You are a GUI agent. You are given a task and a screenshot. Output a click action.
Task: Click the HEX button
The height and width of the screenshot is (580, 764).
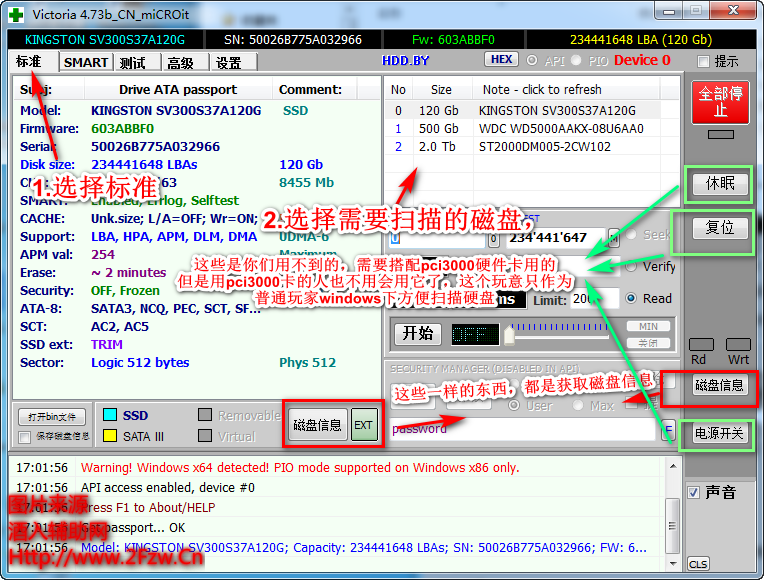coord(501,59)
